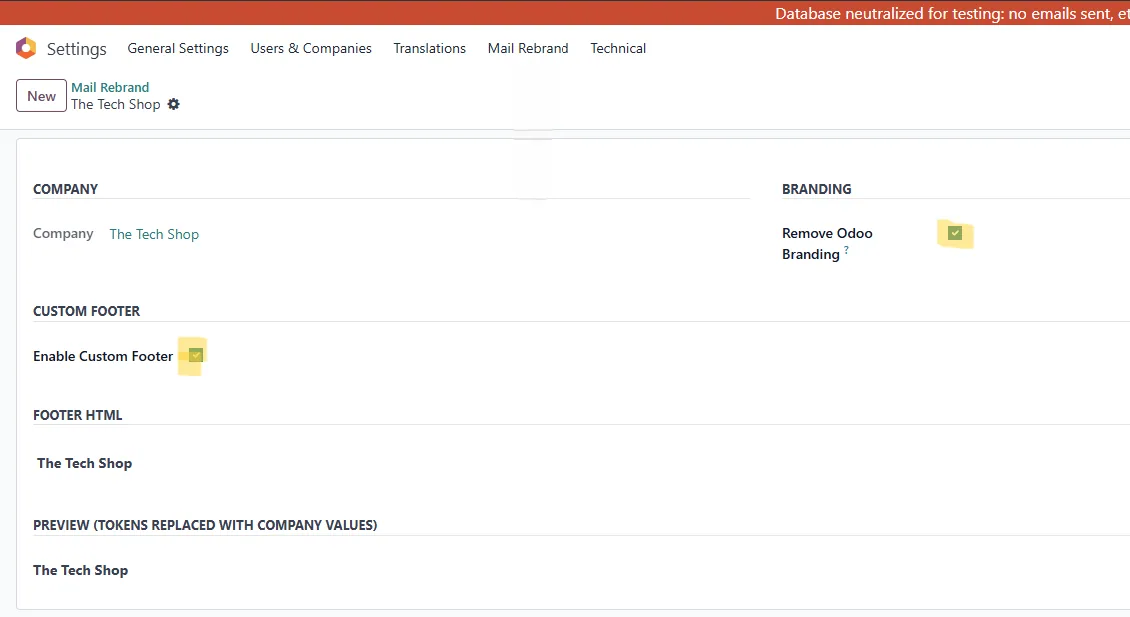Viewport: 1130px width, 617px height.
Task: Click the FOOTER HTML section heading
Action: [x=78, y=415]
